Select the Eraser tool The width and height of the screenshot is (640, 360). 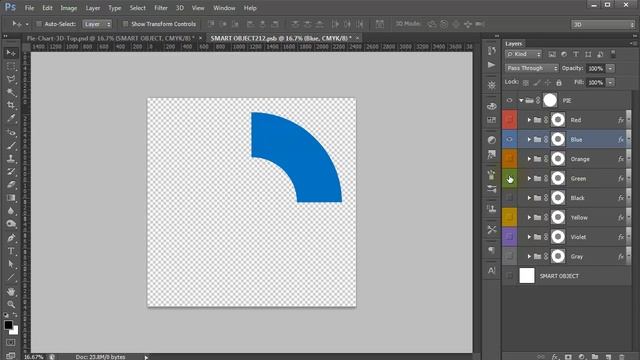tap(11, 184)
